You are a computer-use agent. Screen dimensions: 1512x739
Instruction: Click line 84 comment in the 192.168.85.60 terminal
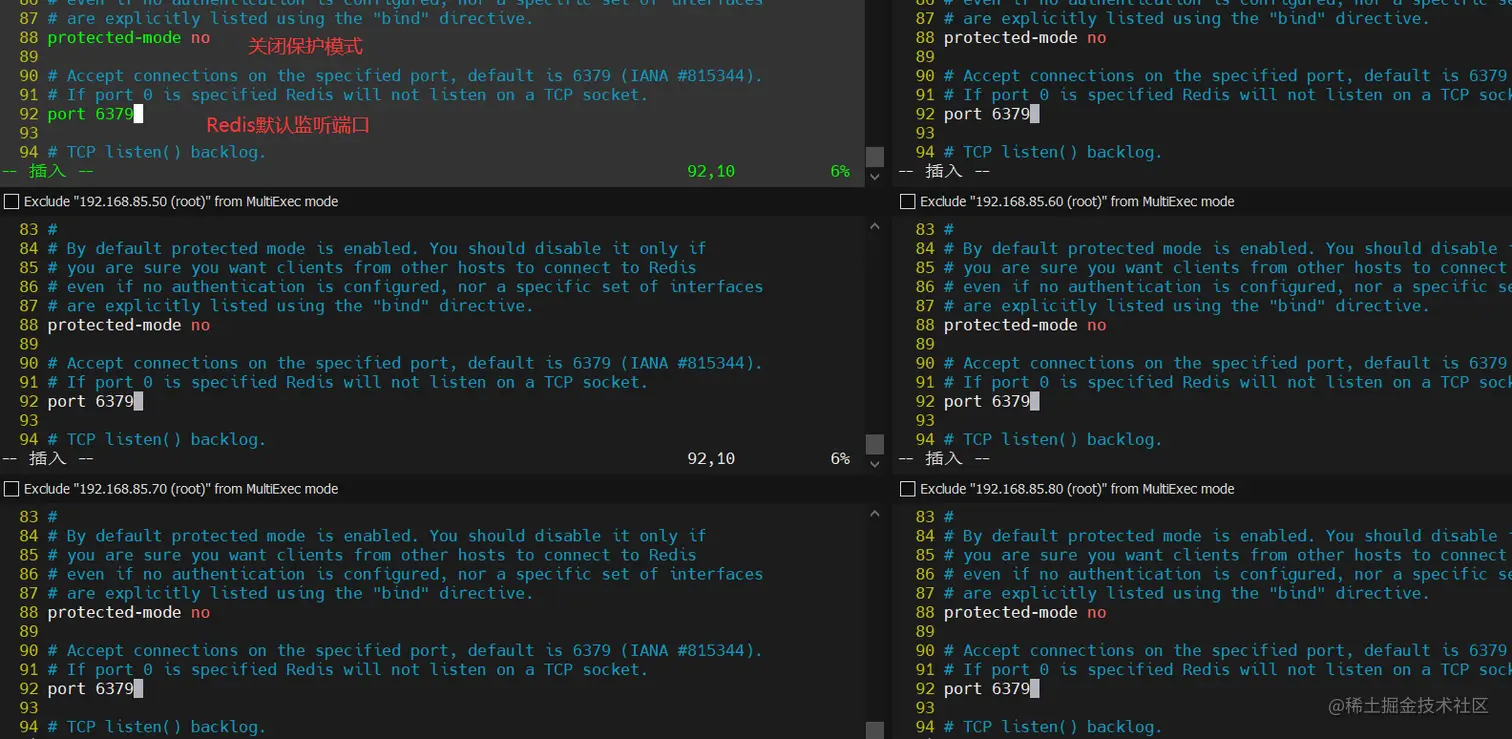[x=1227, y=248]
